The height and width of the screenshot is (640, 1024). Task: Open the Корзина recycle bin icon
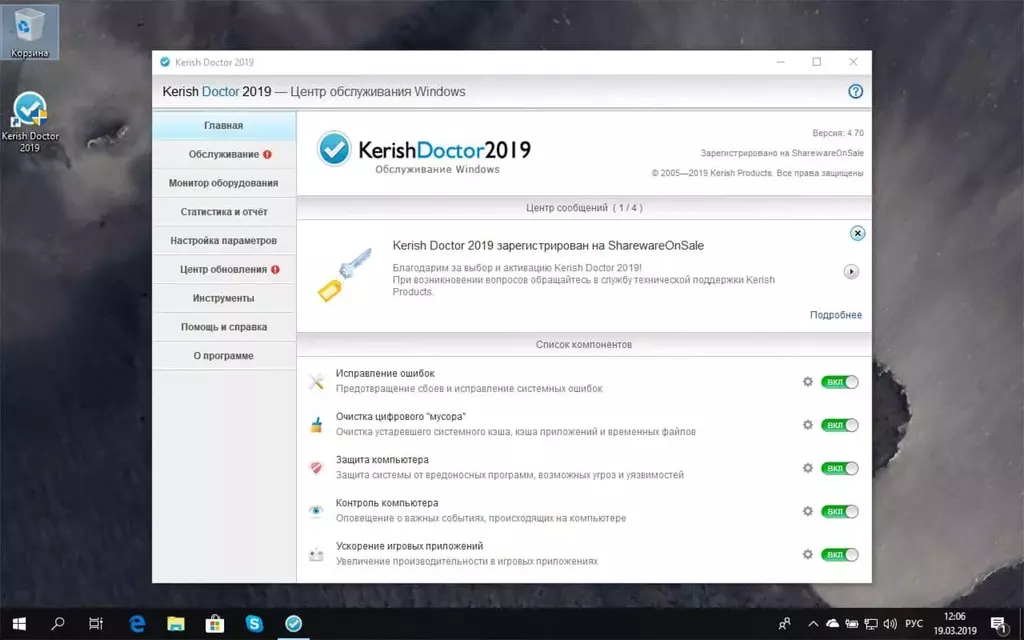29,31
